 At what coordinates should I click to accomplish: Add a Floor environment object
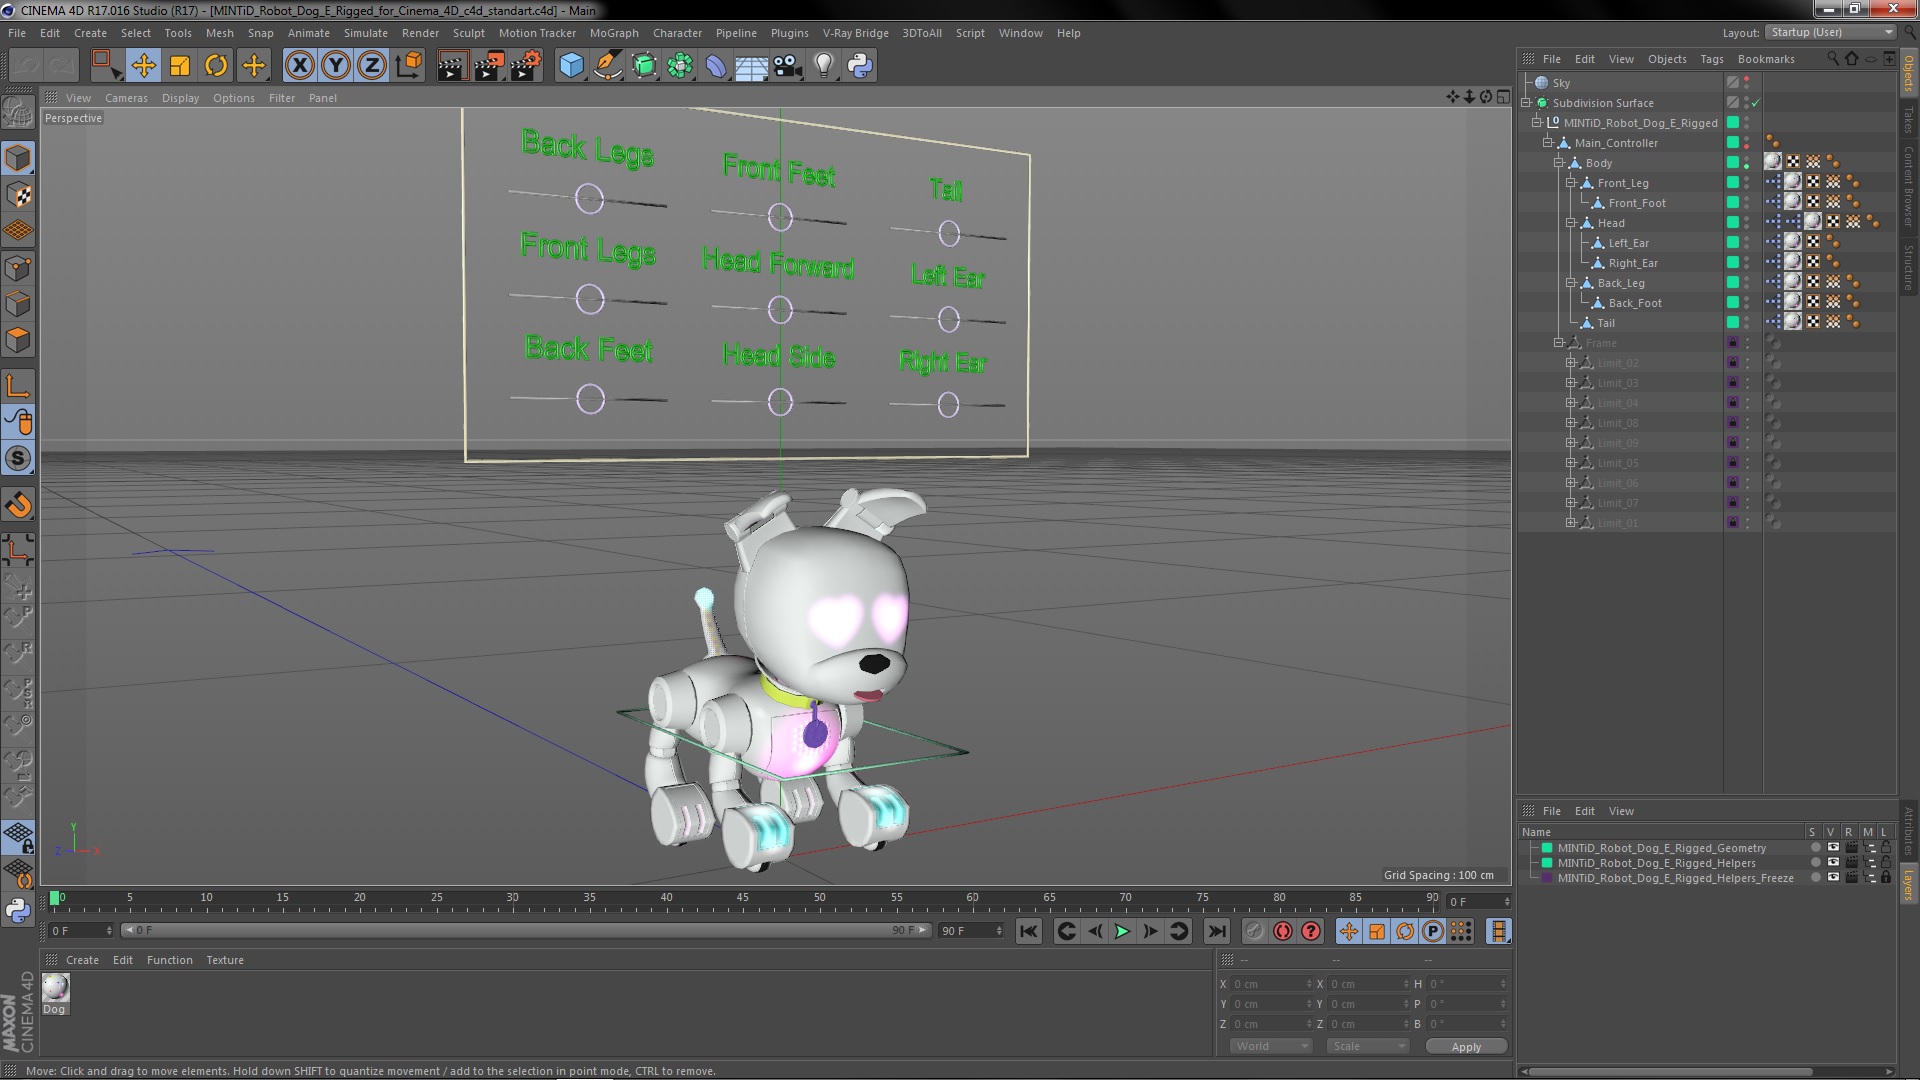(x=752, y=66)
